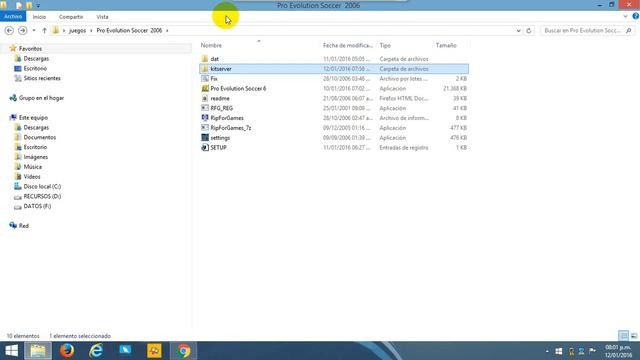This screenshot has height=360, width=640.
Task: Switch to the Vista ribbon tab
Action: 102,17
